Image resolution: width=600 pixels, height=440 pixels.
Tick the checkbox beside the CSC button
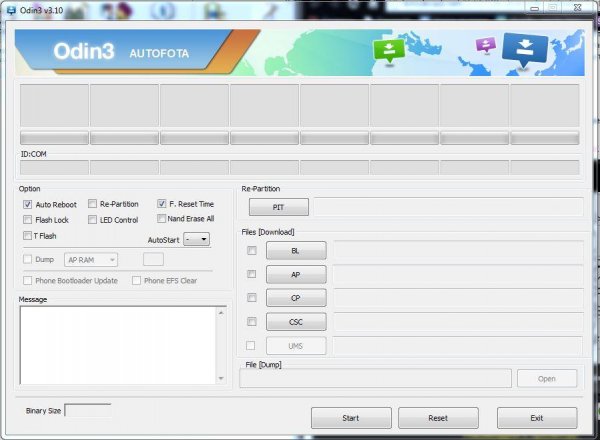[x=251, y=321]
